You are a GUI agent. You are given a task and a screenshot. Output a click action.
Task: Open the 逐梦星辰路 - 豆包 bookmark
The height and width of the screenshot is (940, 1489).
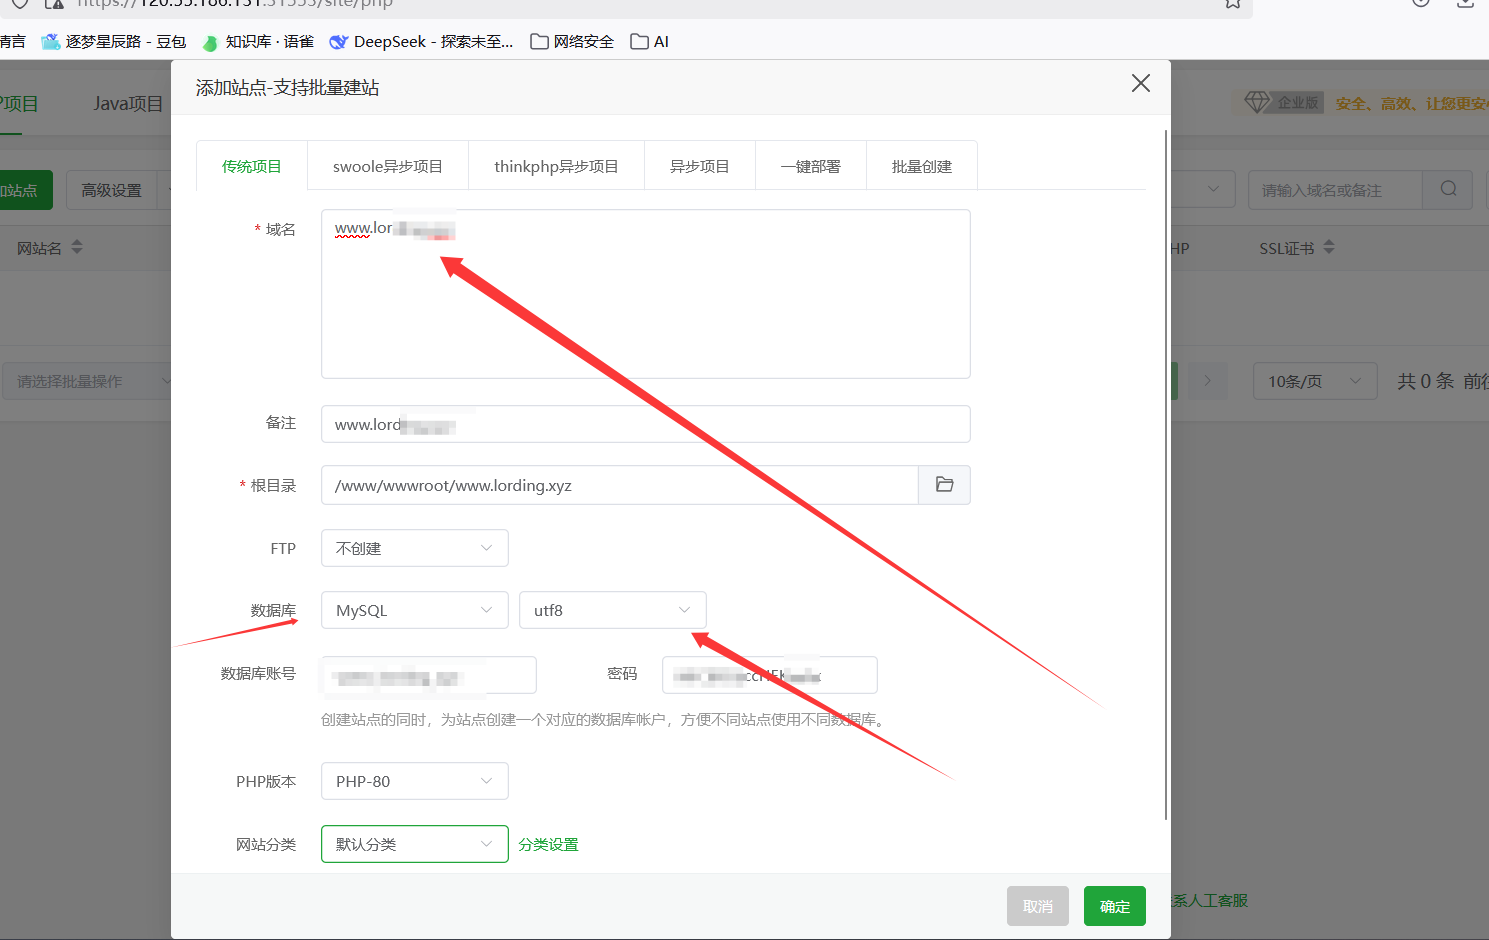pyautogui.click(x=114, y=41)
